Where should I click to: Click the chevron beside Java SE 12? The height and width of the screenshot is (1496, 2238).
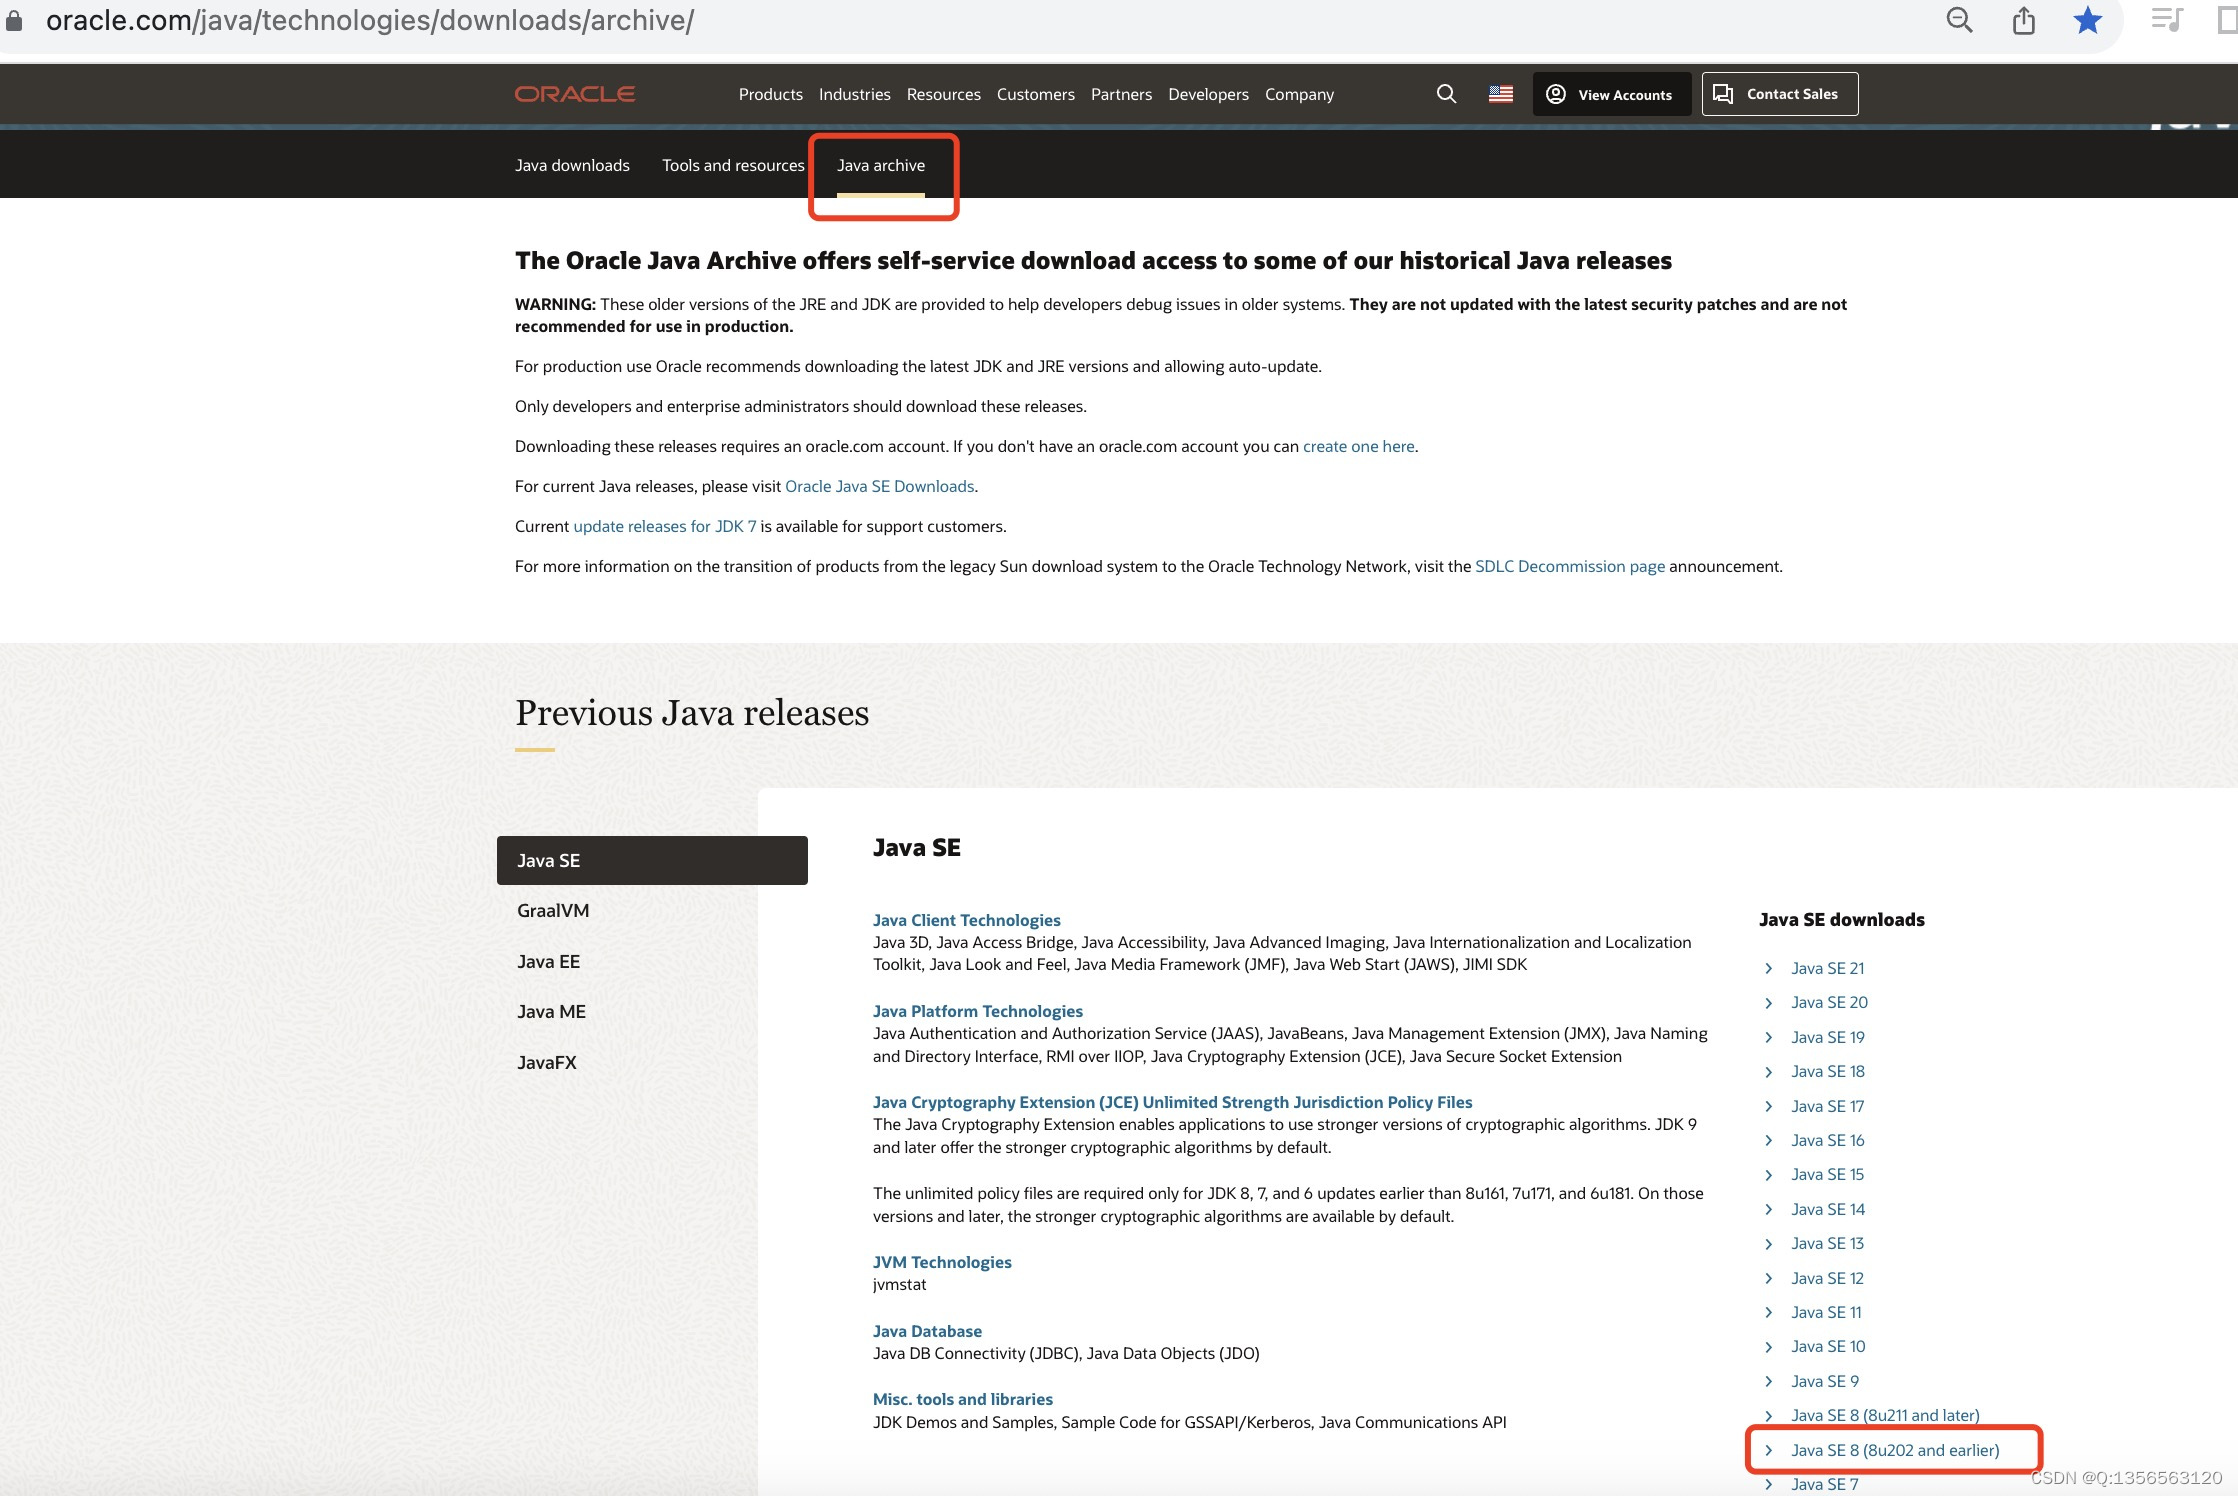point(1768,1278)
